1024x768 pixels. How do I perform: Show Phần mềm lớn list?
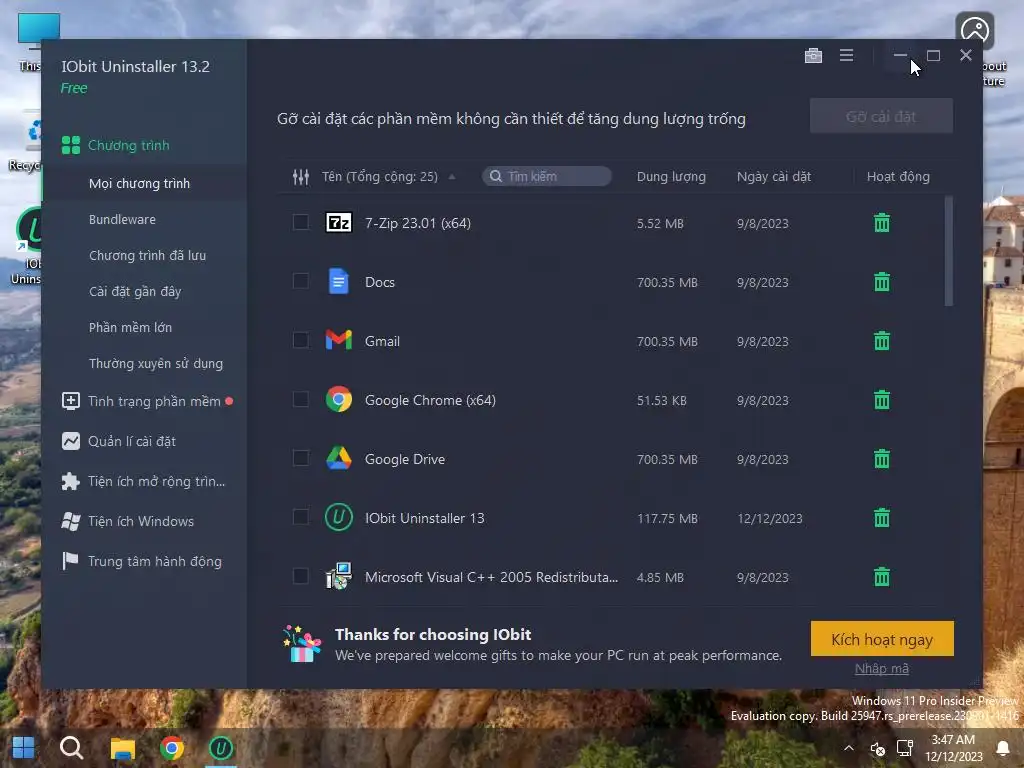pos(131,327)
